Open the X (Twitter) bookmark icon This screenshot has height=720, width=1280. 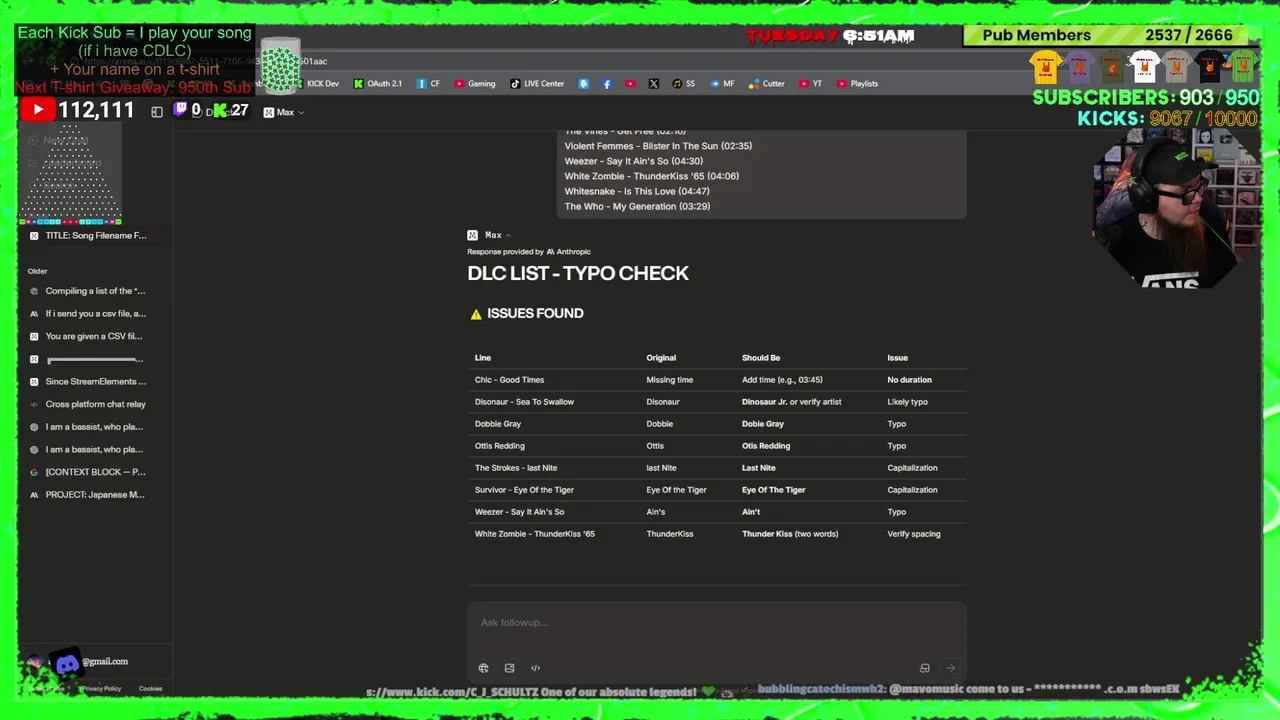click(653, 84)
